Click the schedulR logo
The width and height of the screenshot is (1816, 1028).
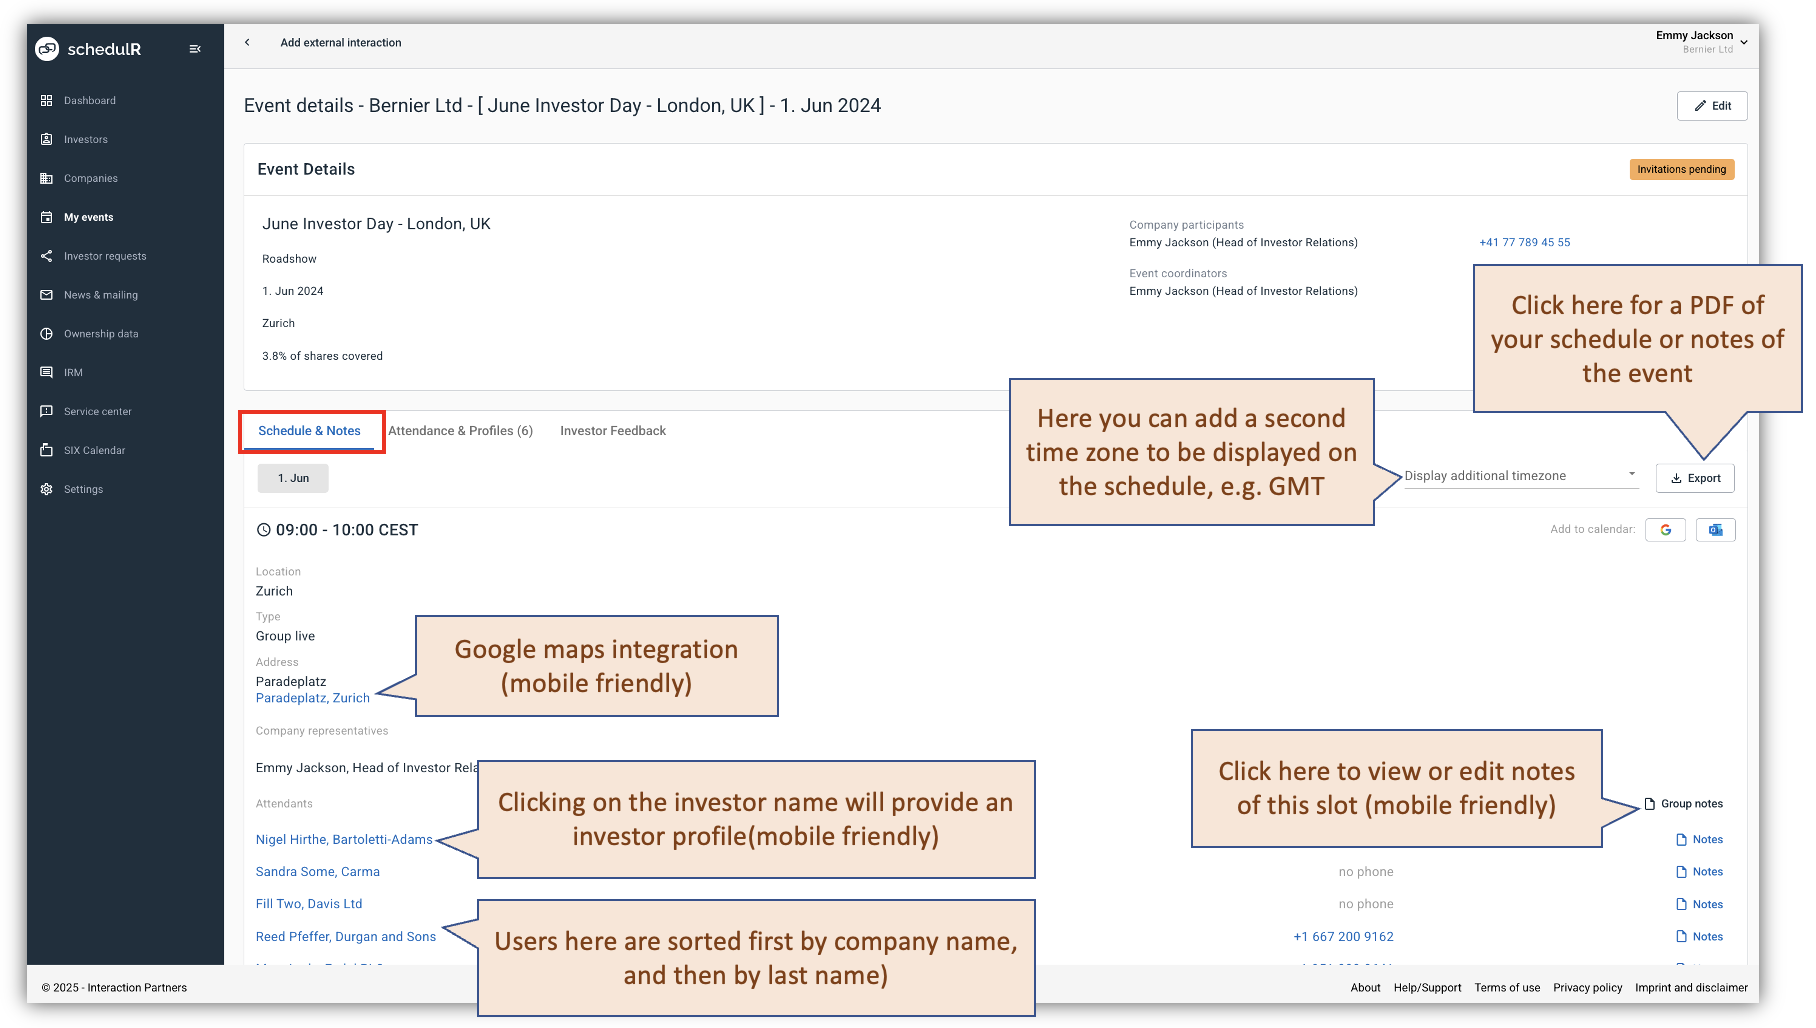point(89,49)
